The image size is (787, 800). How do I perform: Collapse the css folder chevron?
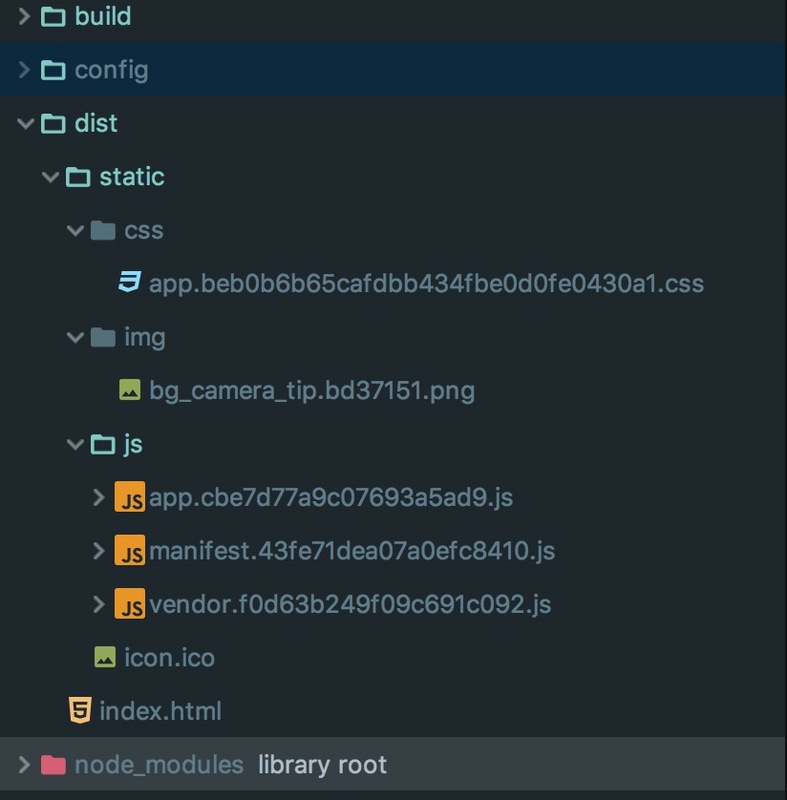(75, 231)
